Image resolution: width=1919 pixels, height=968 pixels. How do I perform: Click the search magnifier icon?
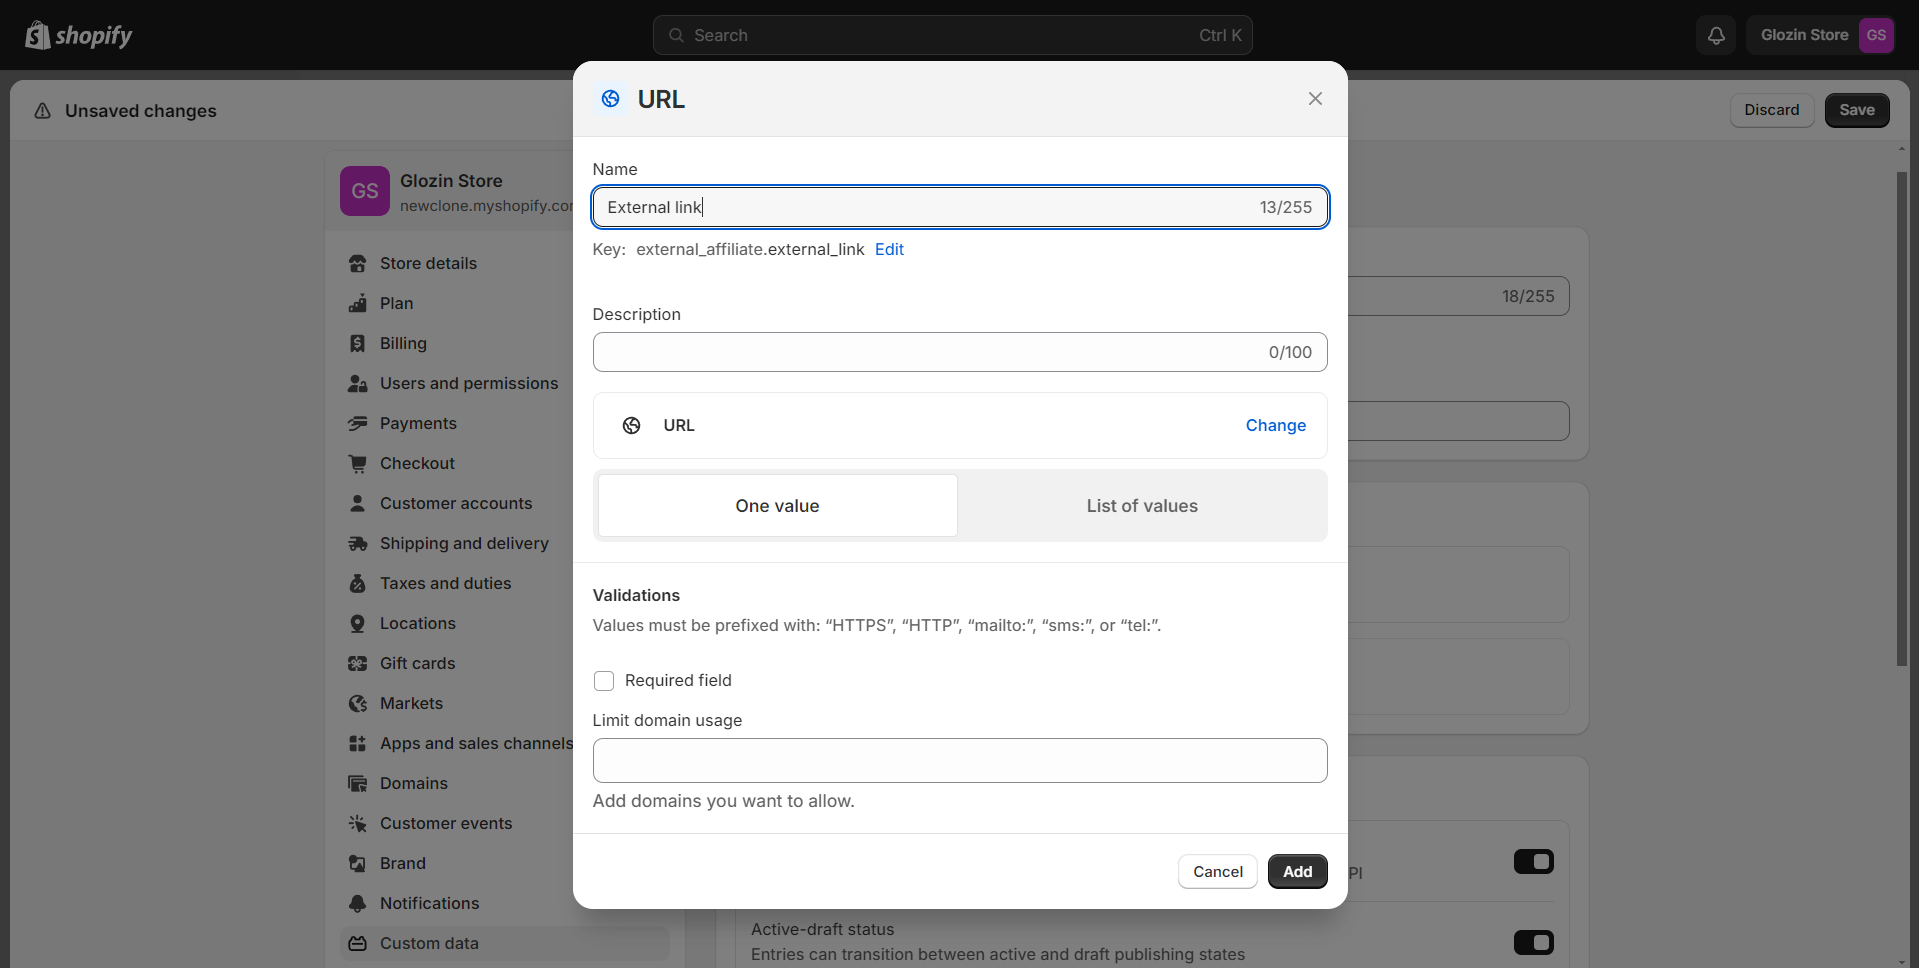click(x=677, y=35)
